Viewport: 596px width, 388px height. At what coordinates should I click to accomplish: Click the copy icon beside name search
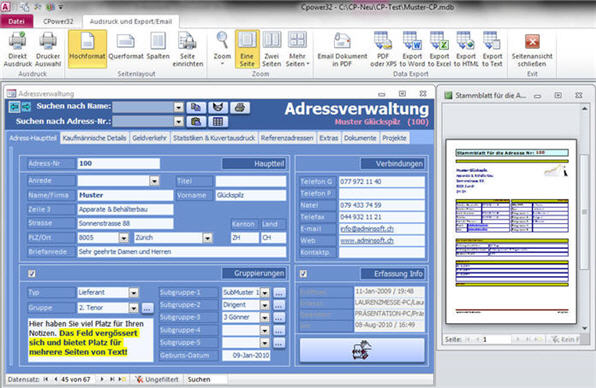[x=196, y=108]
